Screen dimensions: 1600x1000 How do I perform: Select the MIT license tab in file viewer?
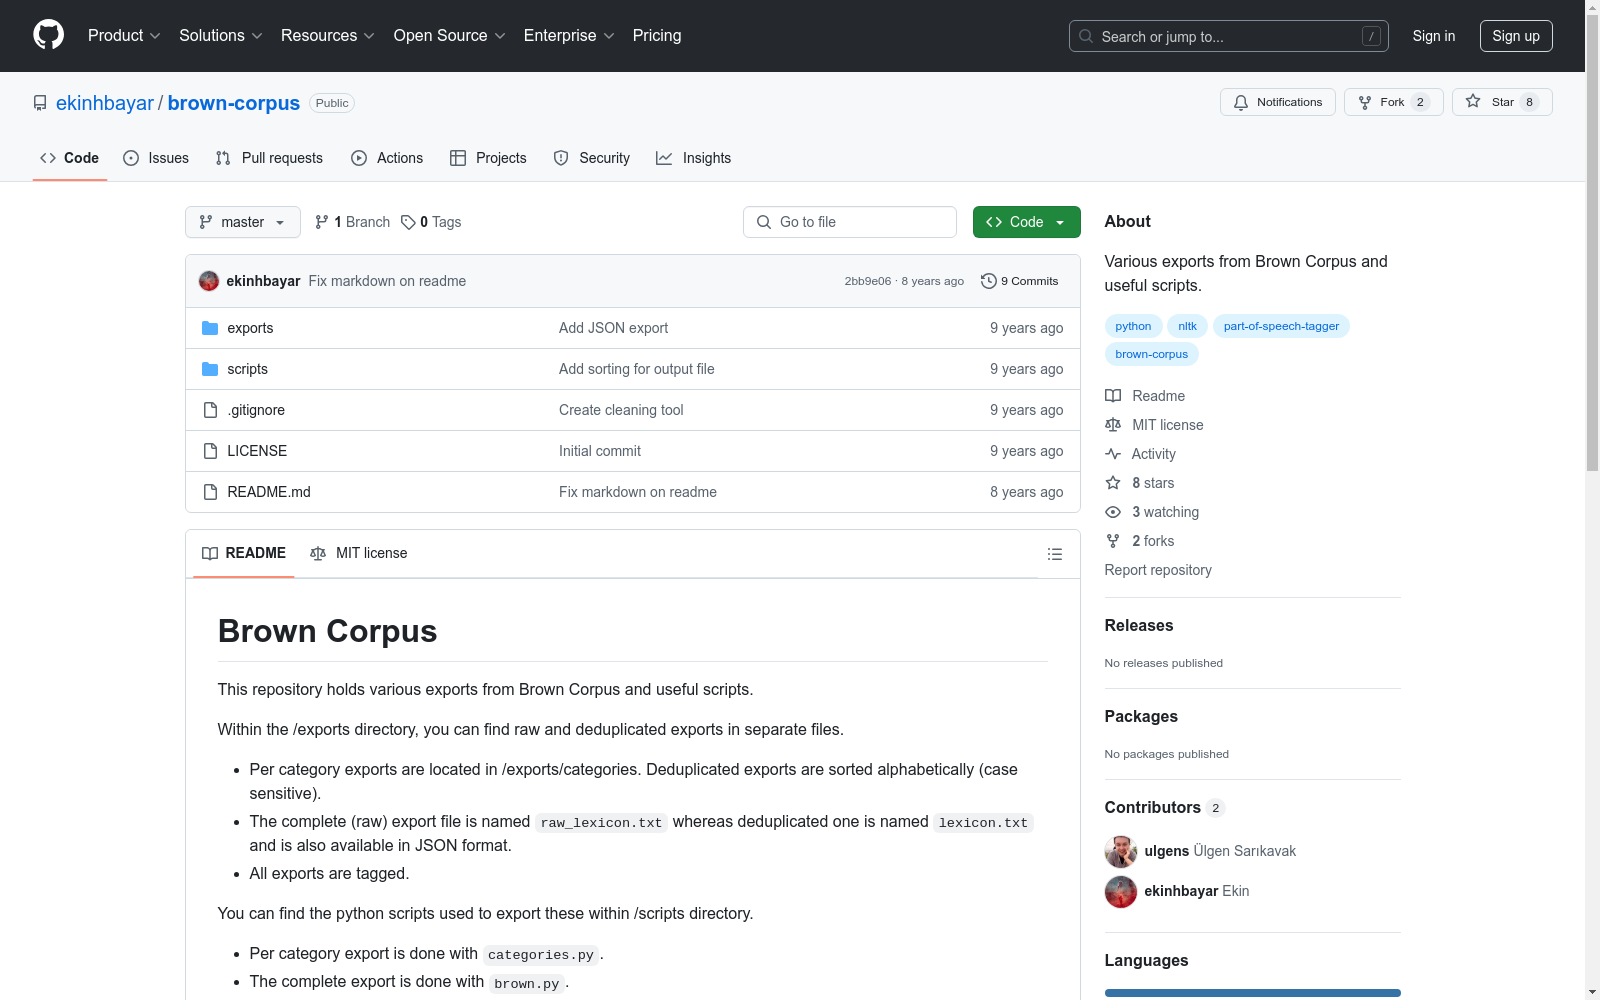pos(359,553)
